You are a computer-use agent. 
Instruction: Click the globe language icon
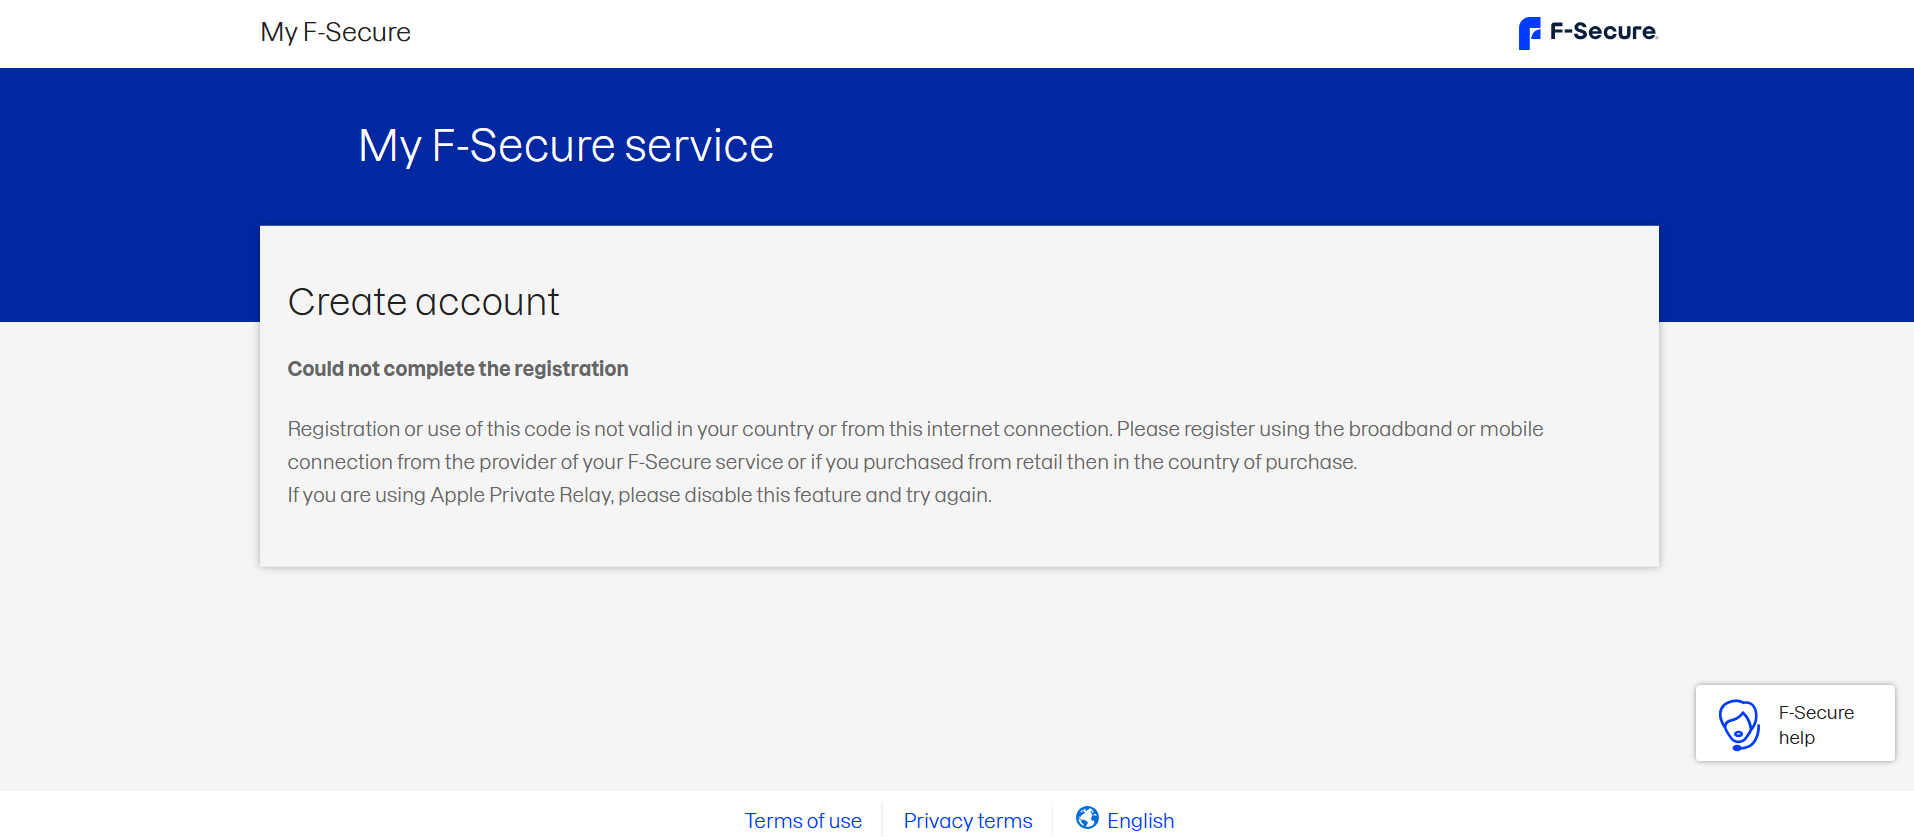[x=1087, y=818]
